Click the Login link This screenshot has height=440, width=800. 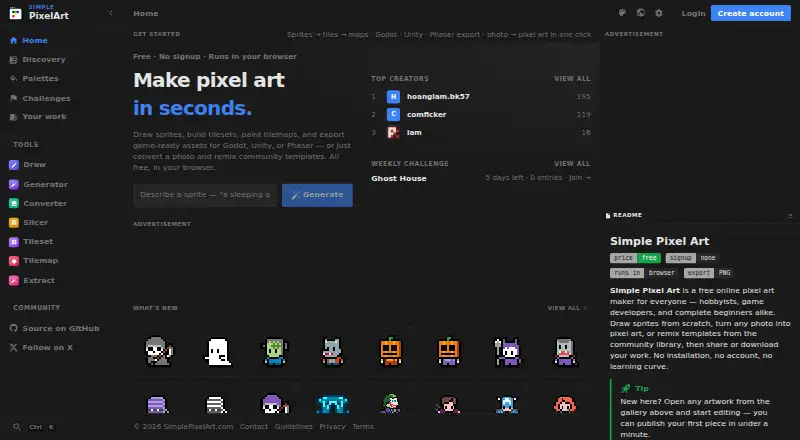click(x=693, y=13)
